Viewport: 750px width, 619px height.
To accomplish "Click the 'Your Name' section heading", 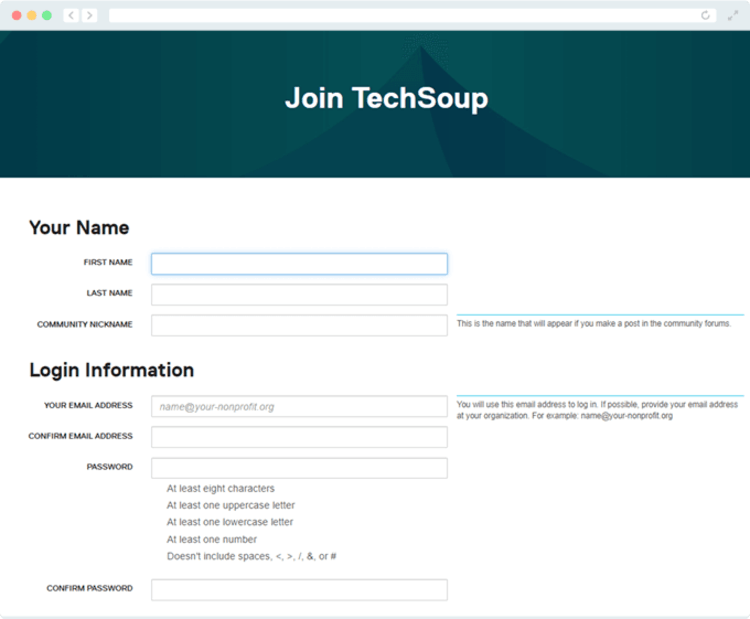I will pos(79,228).
